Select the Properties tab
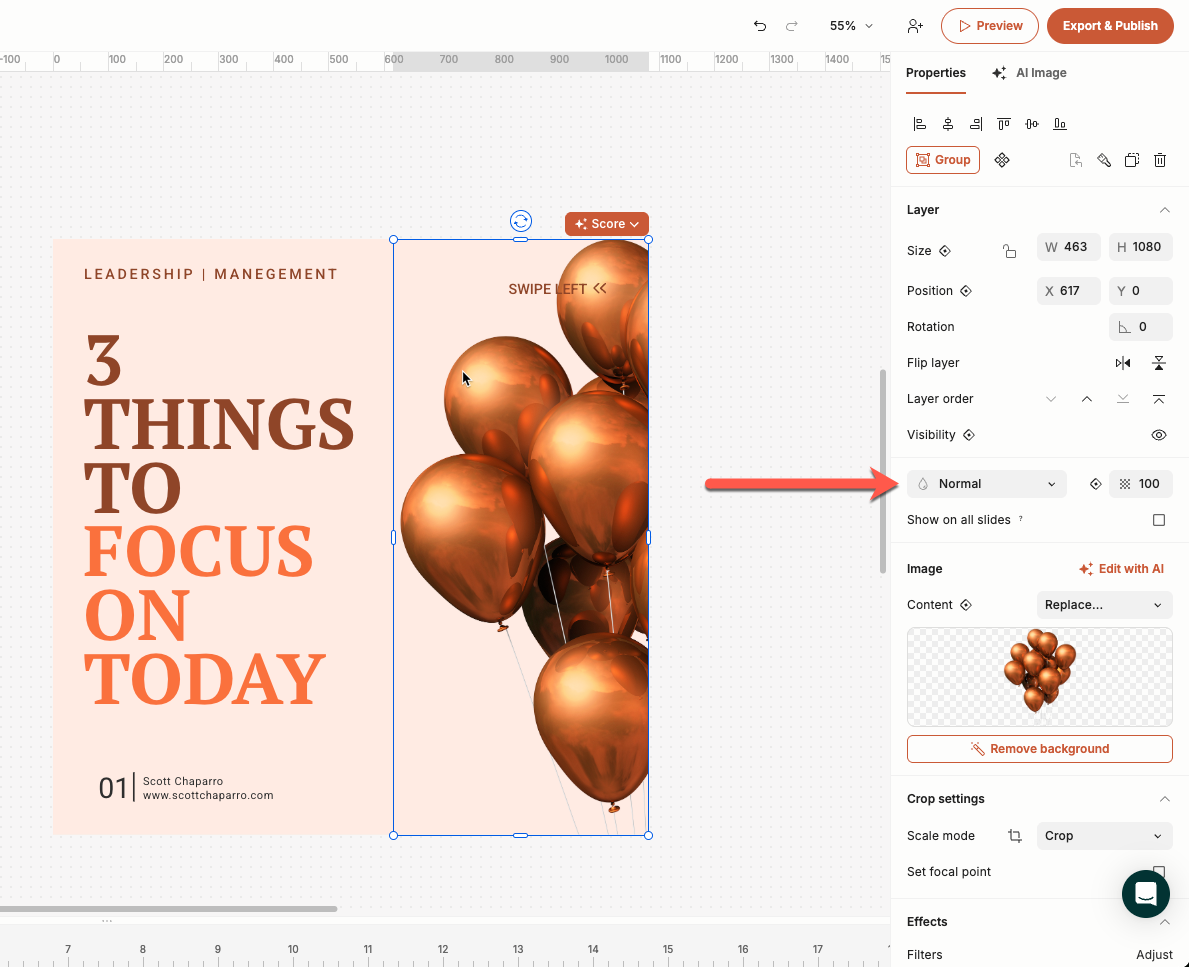This screenshot has width=1189, height=967. coord(935,73)
